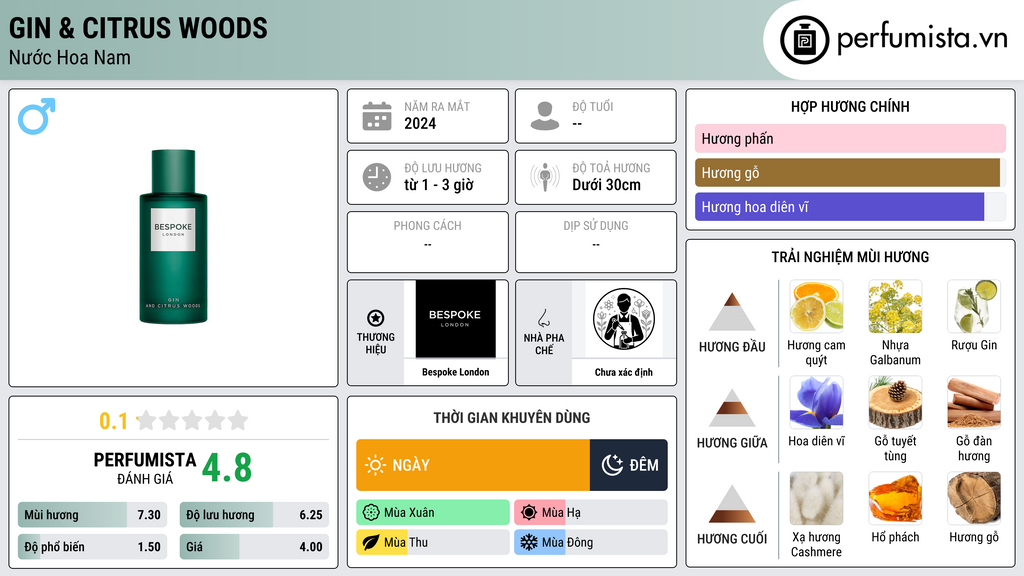
Task: Click the sillage icon beside Độ toả hương
Action: point(545,177)
